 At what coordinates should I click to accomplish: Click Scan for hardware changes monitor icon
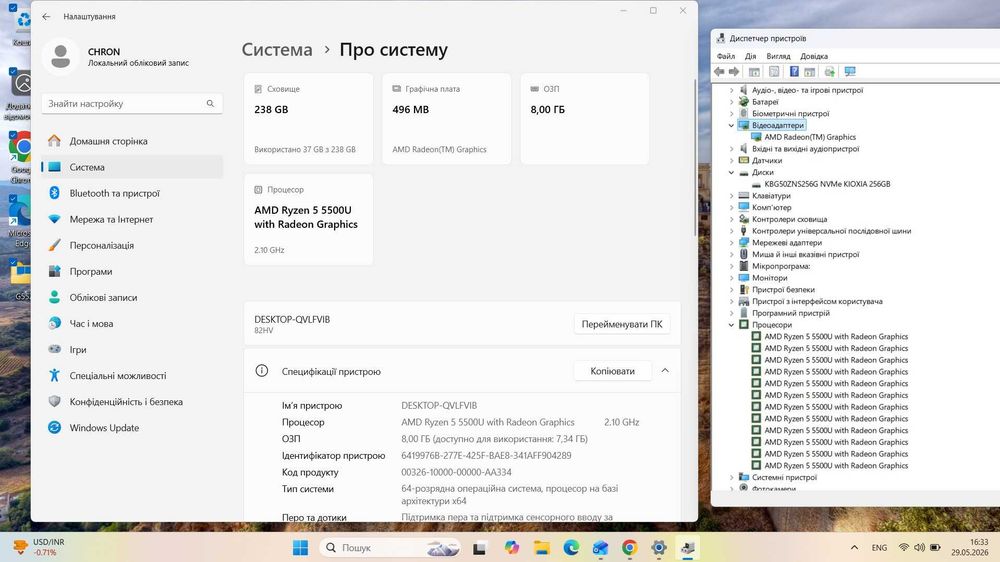849,71
